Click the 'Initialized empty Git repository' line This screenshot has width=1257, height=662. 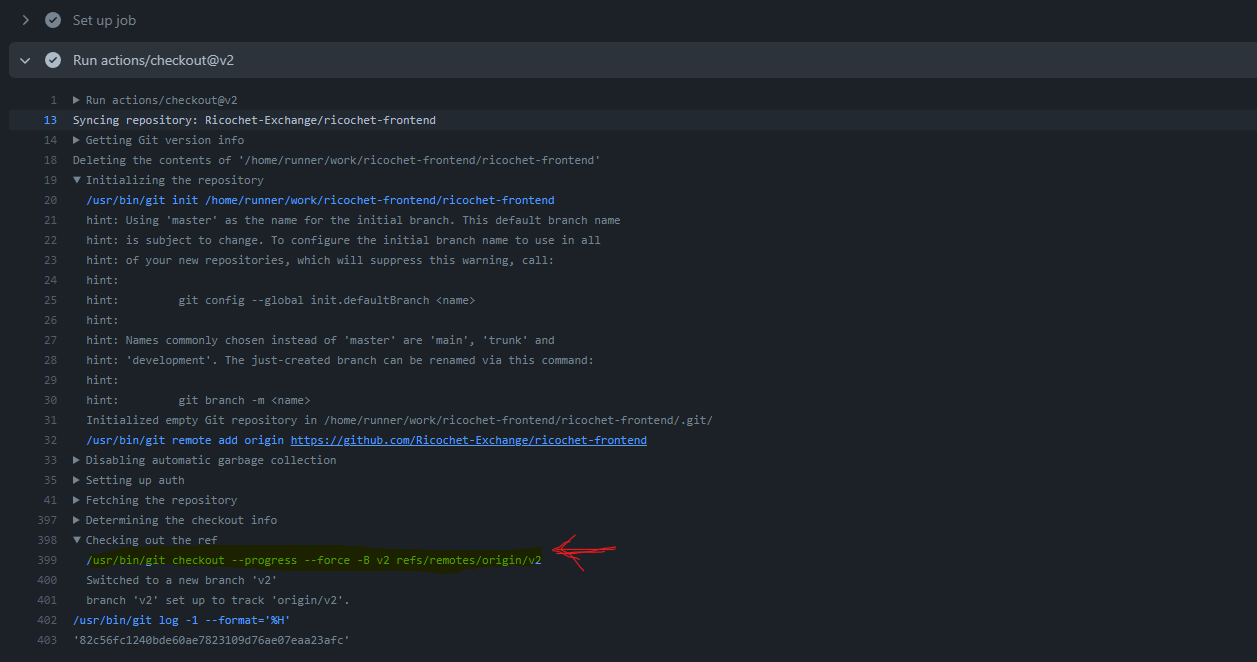399,420
